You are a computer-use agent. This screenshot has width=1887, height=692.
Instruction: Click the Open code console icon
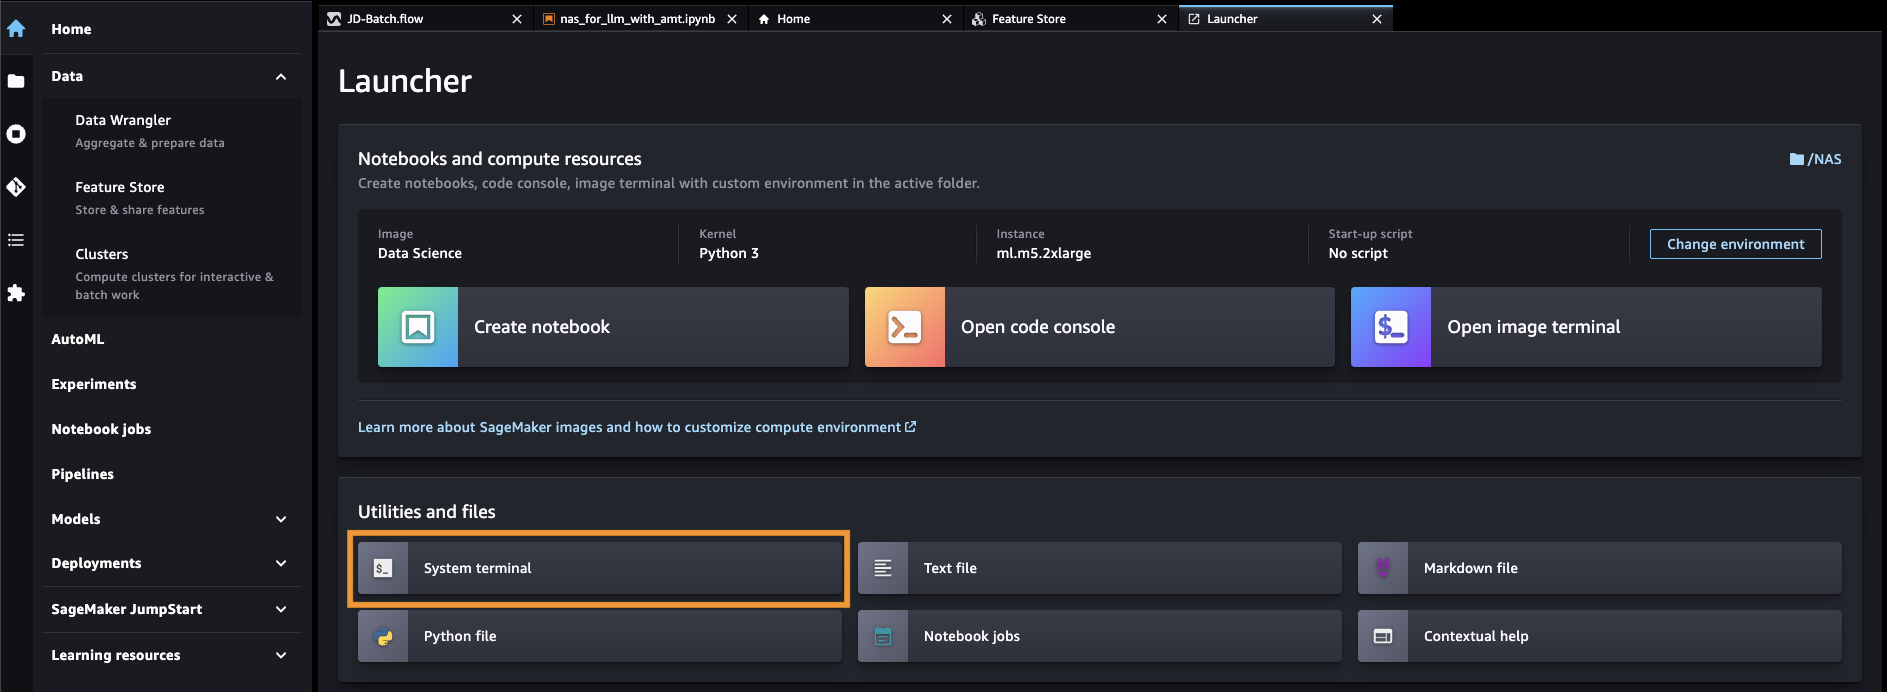[905, 327]
